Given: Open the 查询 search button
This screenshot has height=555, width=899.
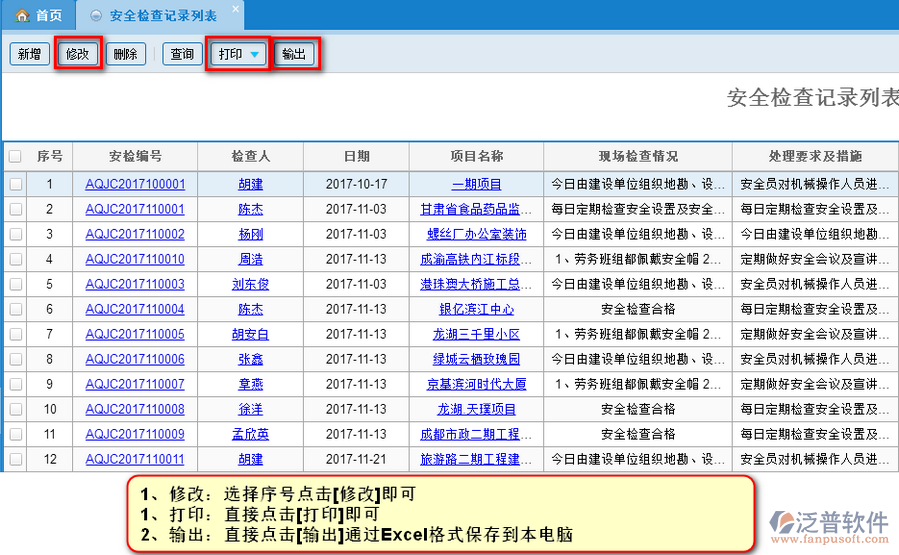Looking at the screenshot, I should (182, 54).
